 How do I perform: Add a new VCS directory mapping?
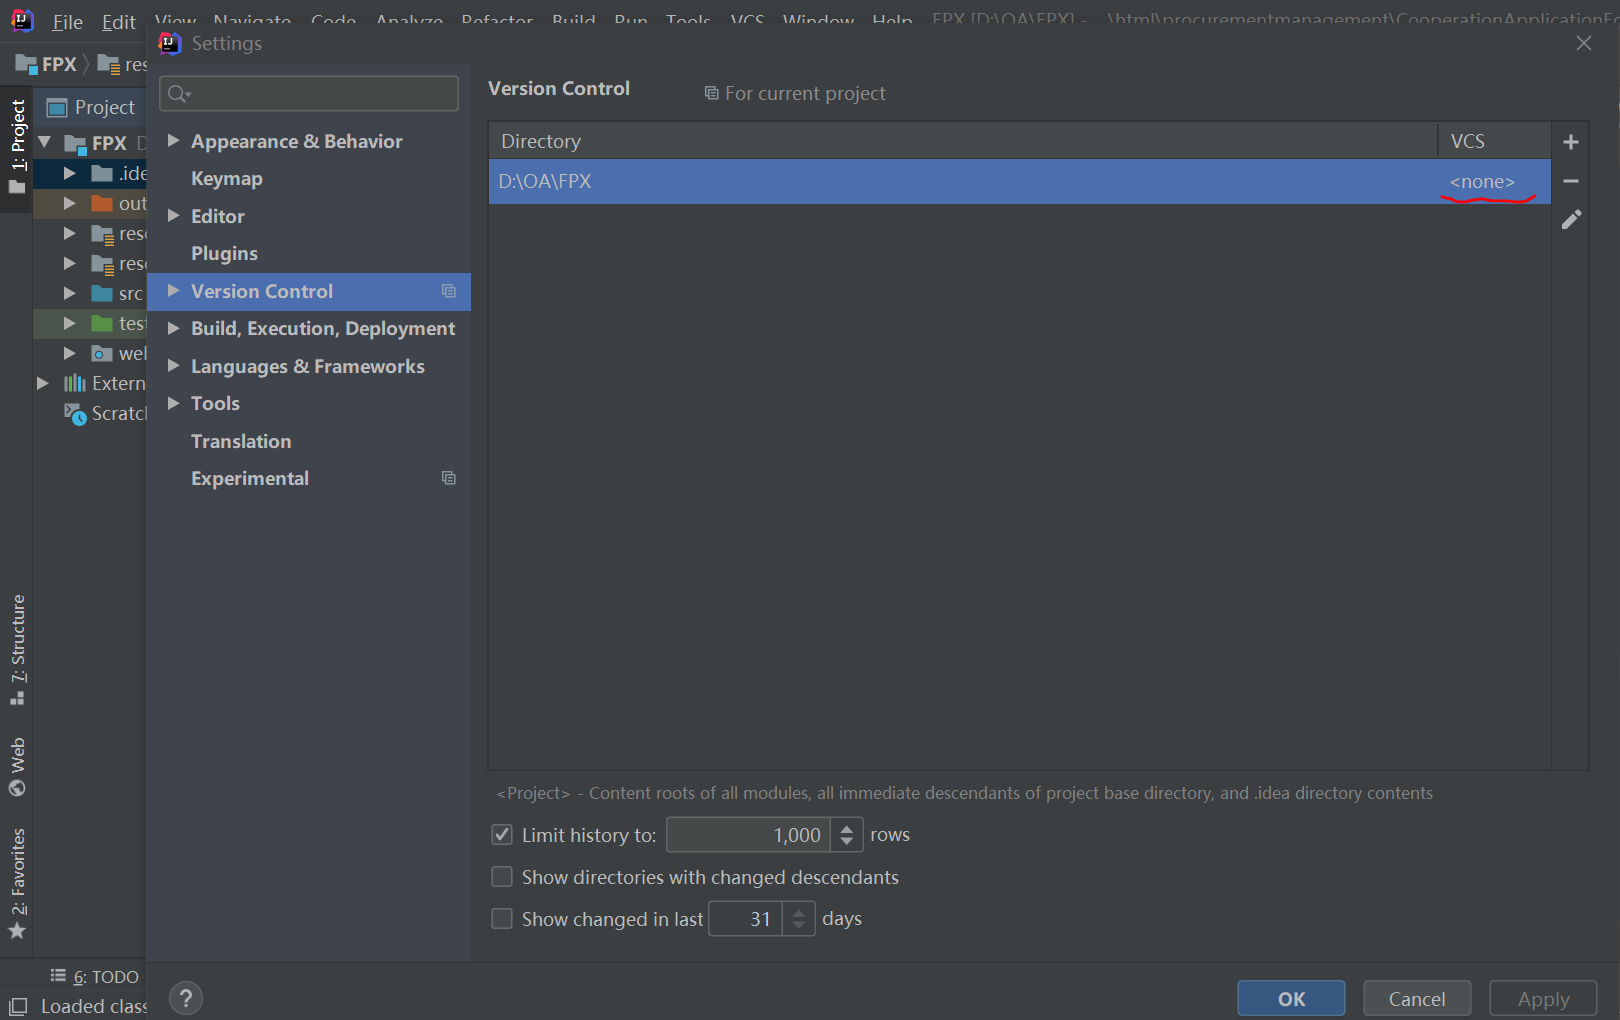[1571, 142]
